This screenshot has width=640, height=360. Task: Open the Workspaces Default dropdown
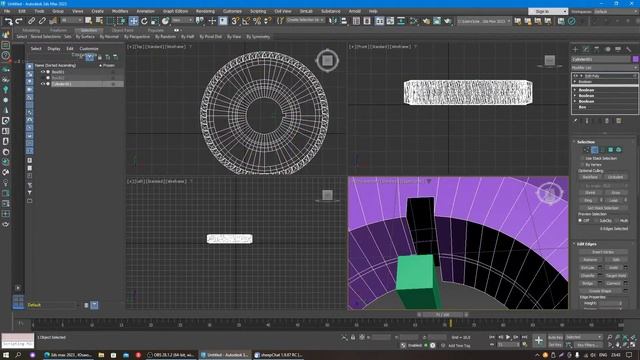615,11
